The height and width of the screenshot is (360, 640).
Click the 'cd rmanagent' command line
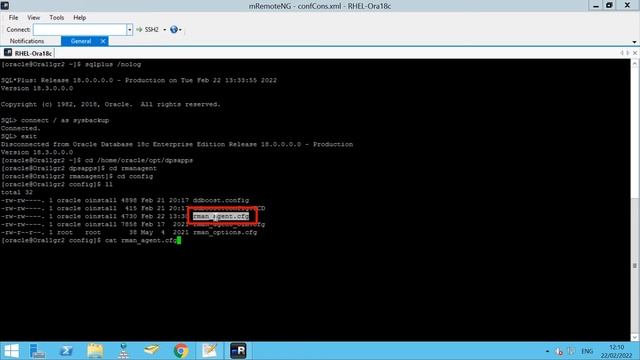pyautogui.click(x=79, y=168)
